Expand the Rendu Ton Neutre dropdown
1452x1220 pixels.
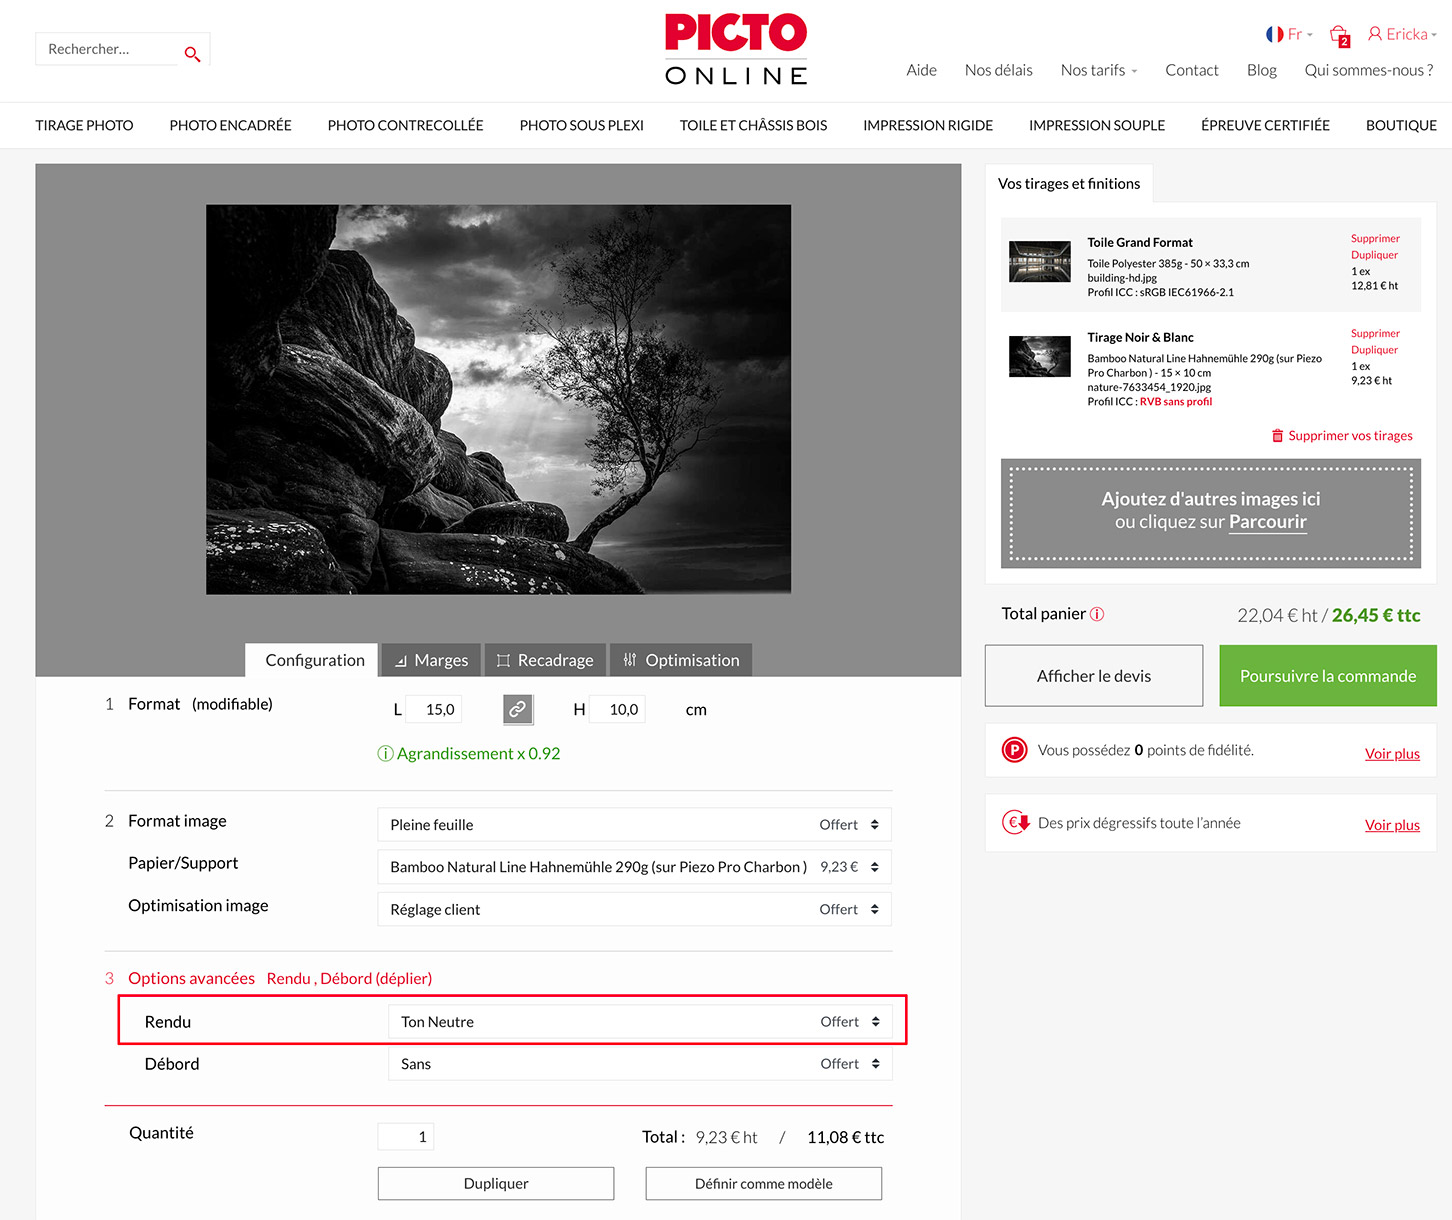[640, 1022]
